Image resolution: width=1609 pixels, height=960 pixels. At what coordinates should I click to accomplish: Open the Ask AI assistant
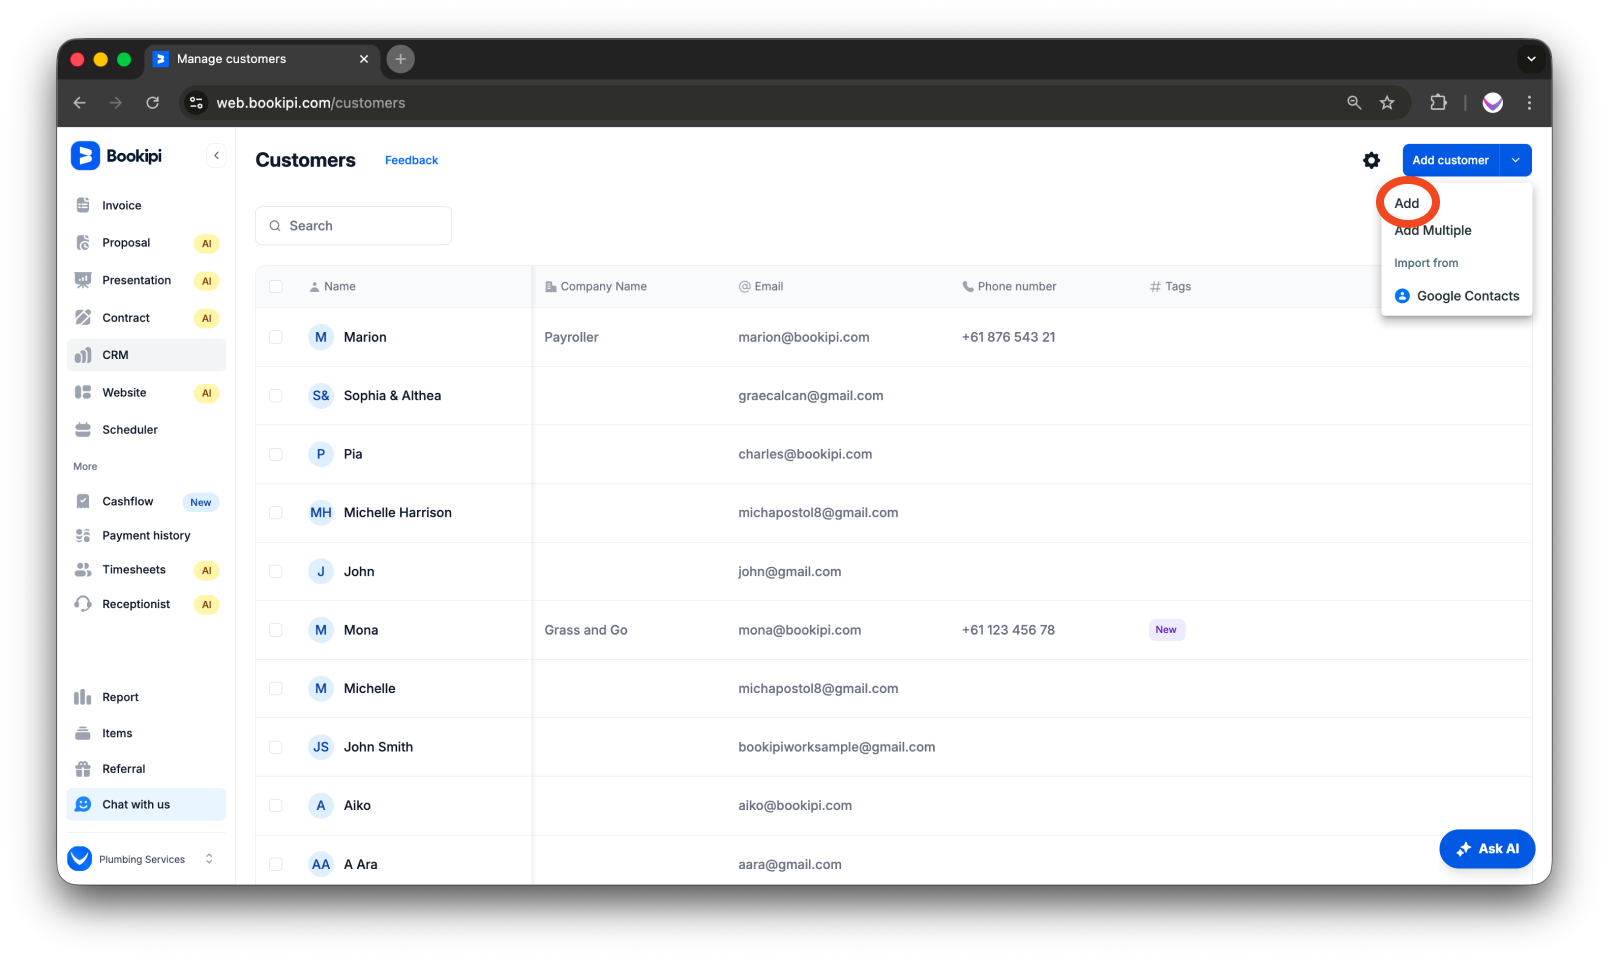tap(1487, 849)
